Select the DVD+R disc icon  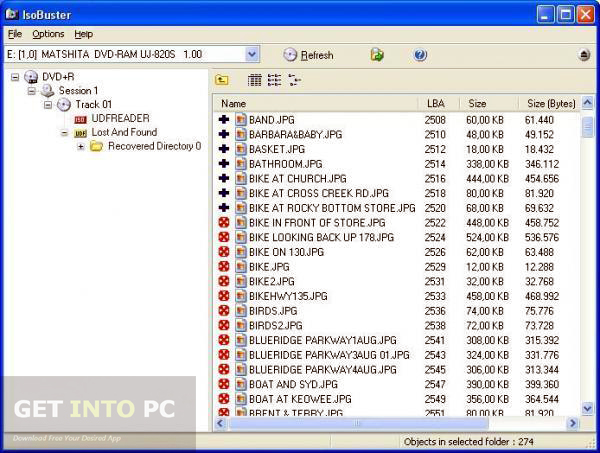pos(31,77)
